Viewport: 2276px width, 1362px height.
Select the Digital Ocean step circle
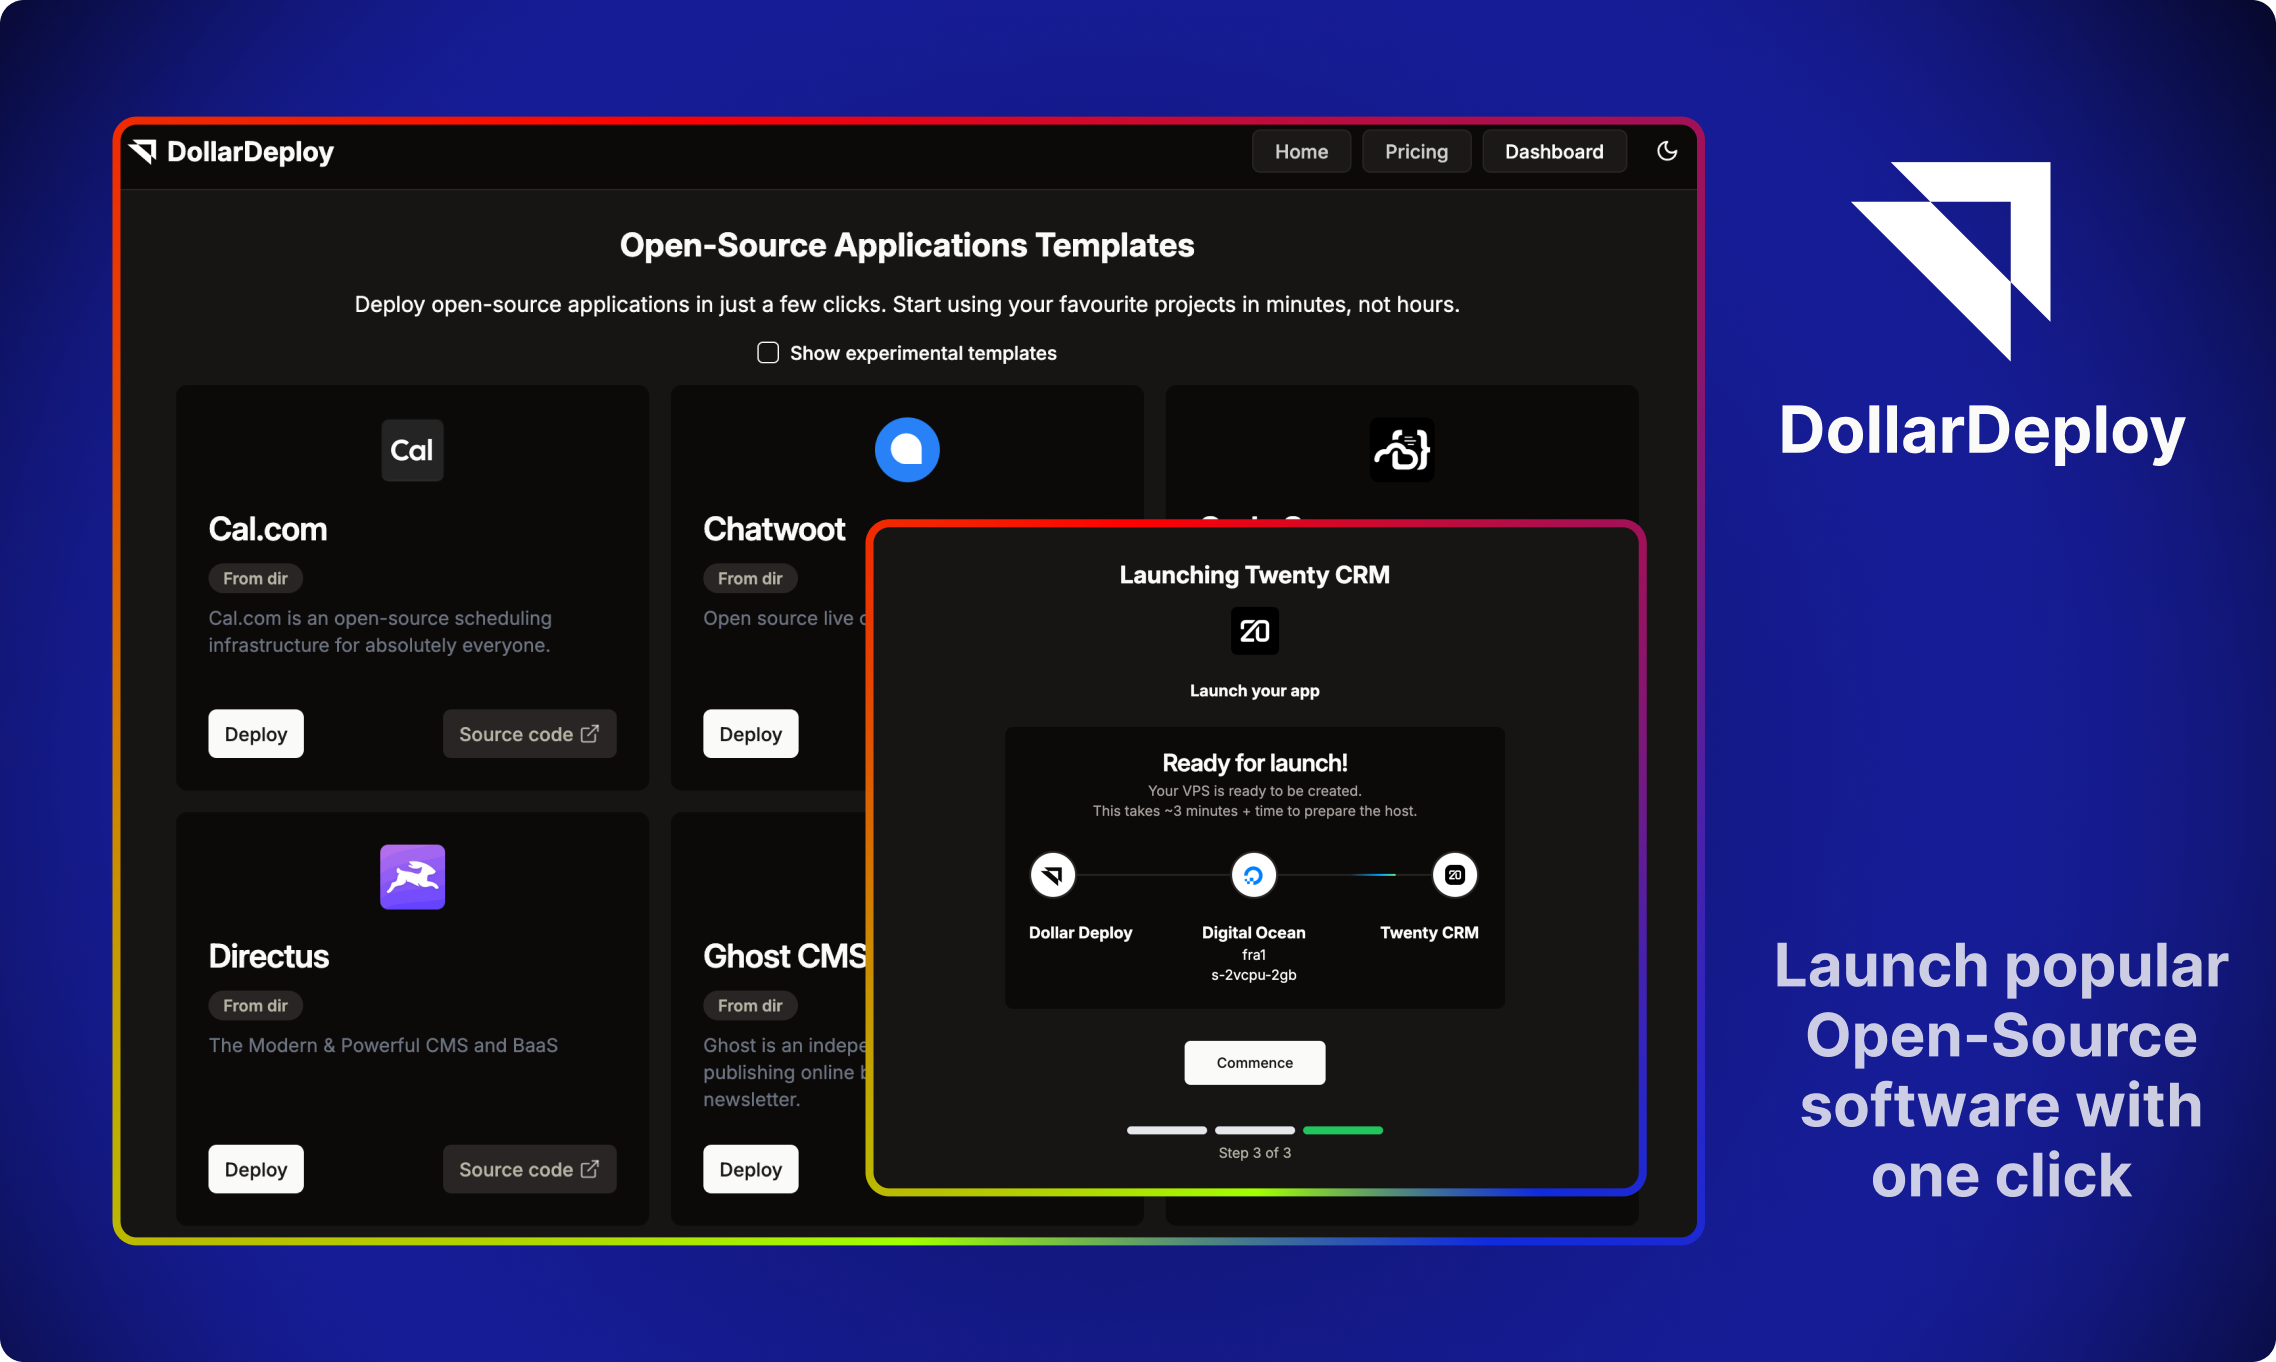click(1253, 875)
